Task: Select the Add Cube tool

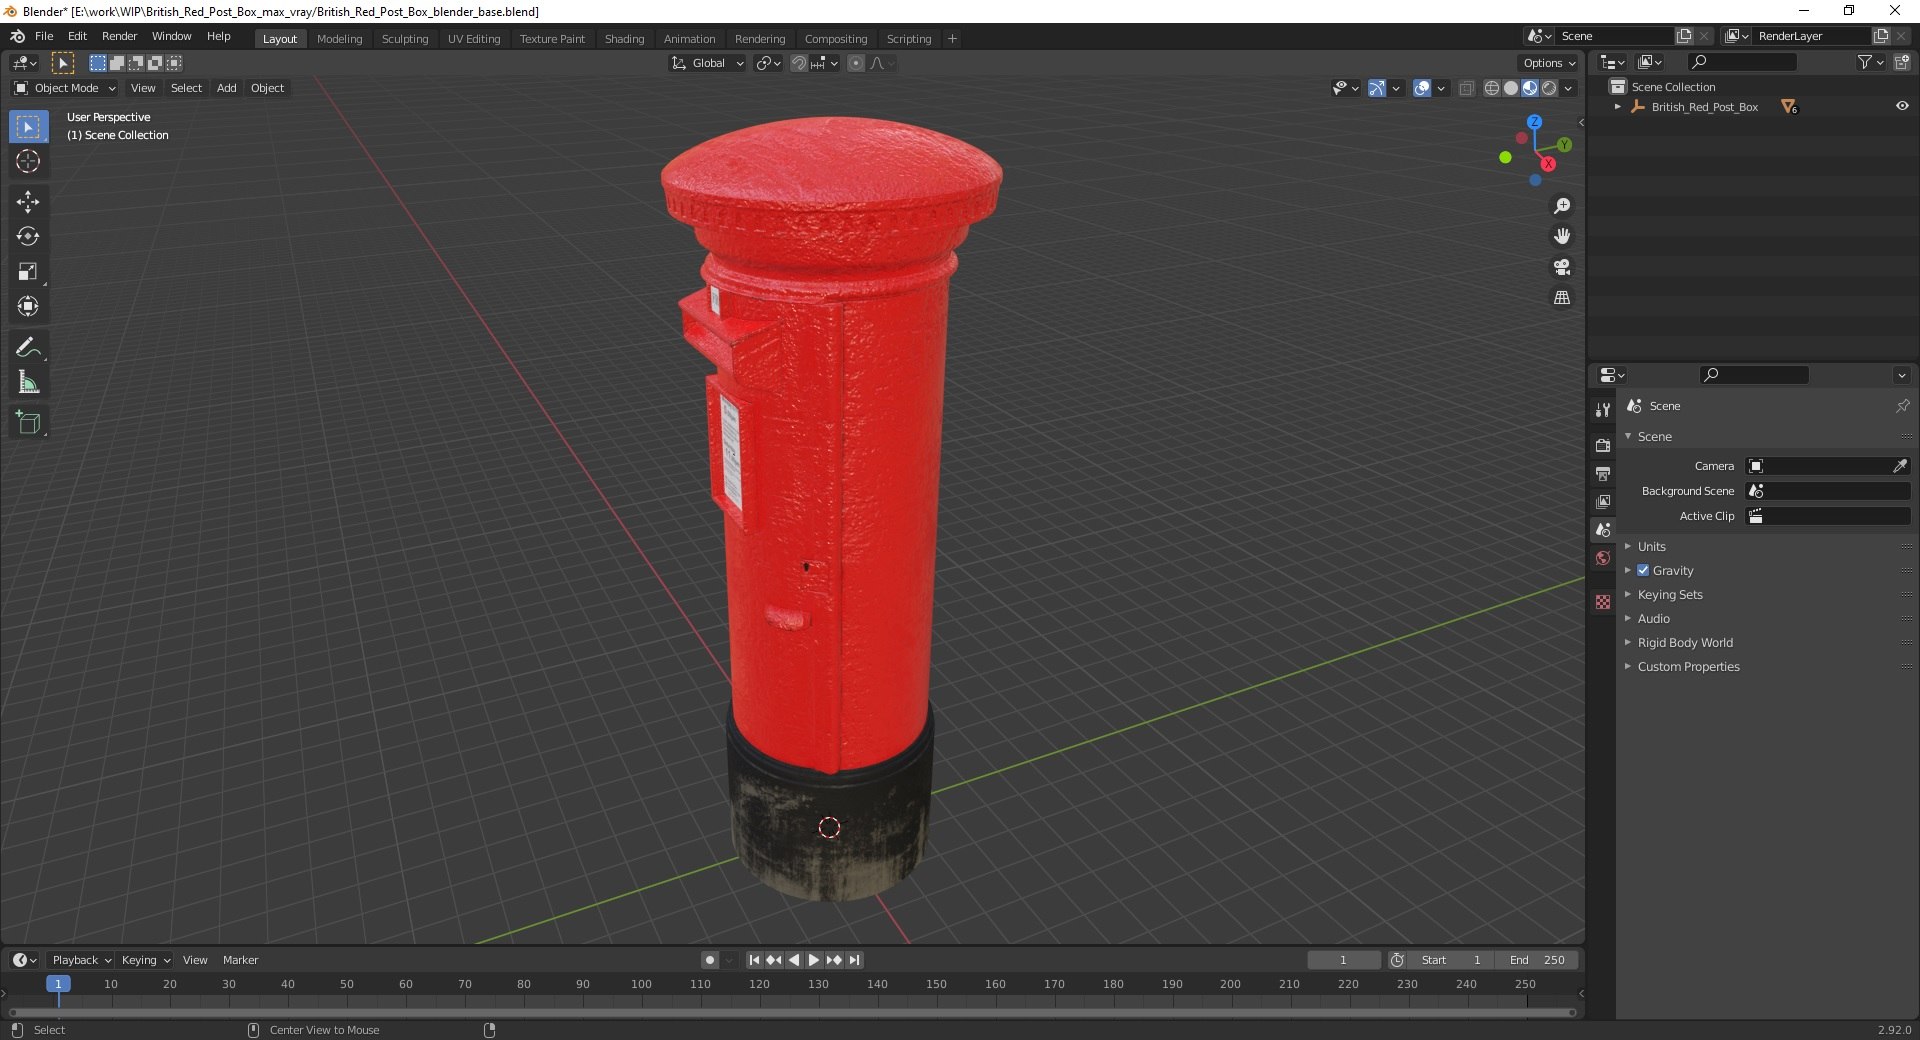Action: point(28,422)
